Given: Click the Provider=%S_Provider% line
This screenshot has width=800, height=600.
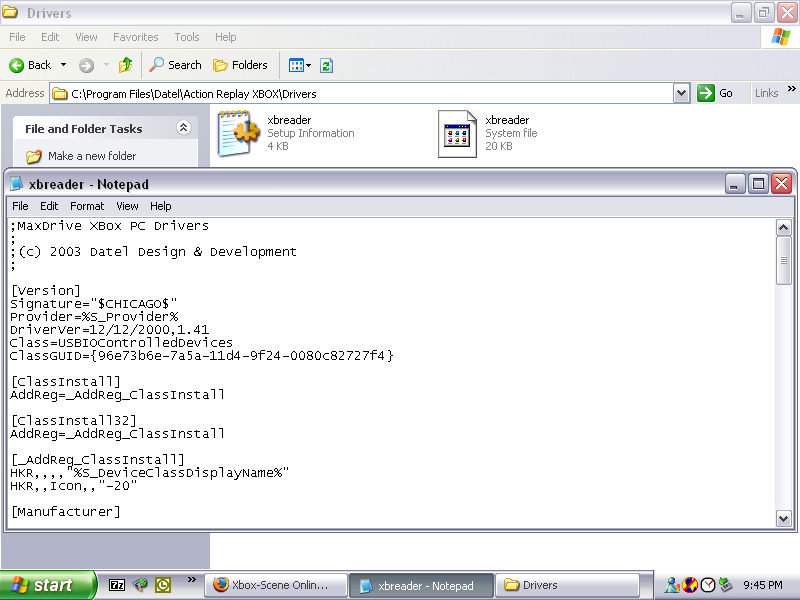Looking at the screenshot, I should click(x=94, y=317).
